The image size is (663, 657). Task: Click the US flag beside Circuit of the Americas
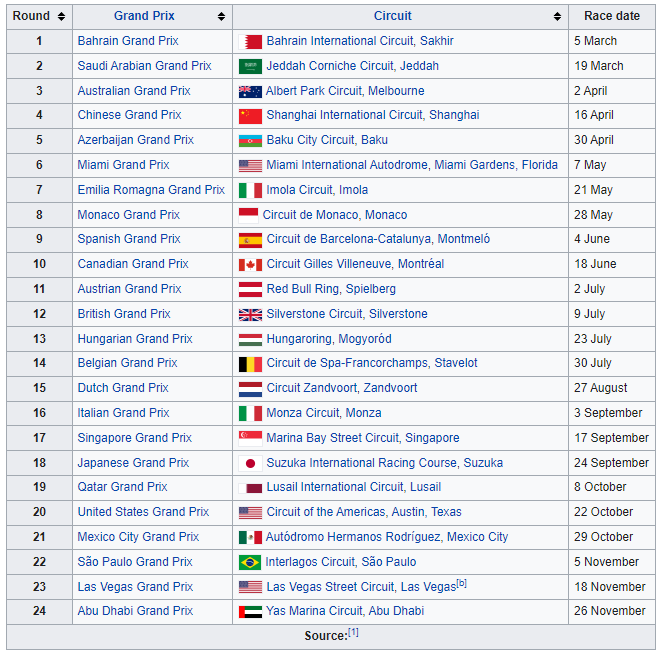(250, 513)
